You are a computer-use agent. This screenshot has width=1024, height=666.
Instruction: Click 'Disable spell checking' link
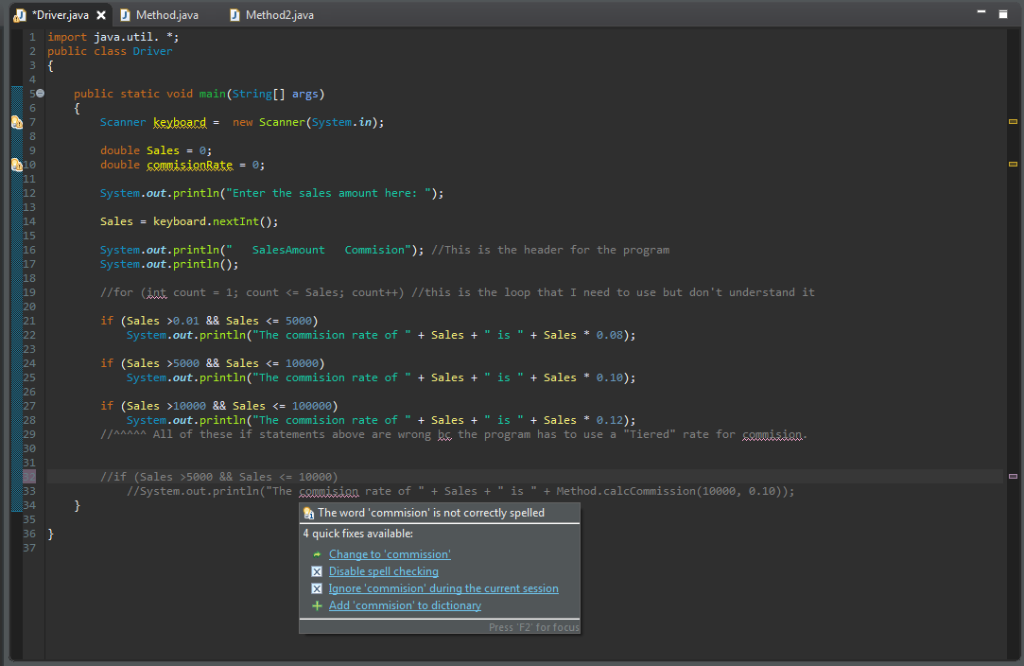pyautogui.click(x=383, y=572)
